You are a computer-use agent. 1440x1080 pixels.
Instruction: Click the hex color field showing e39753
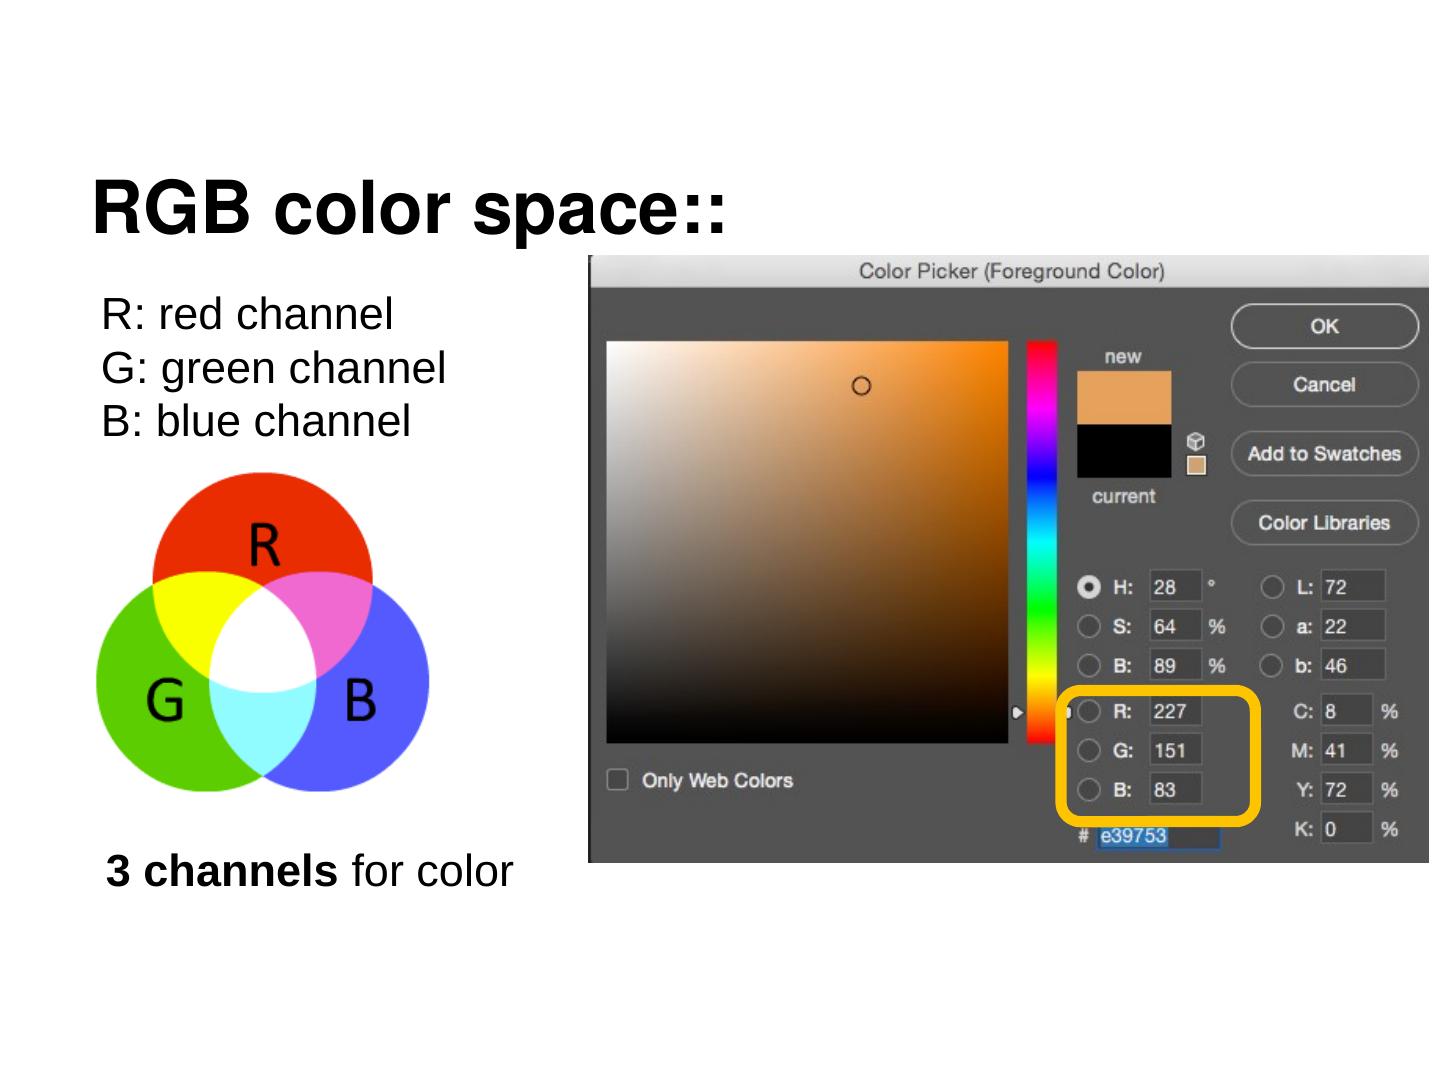click(1157, 836)
